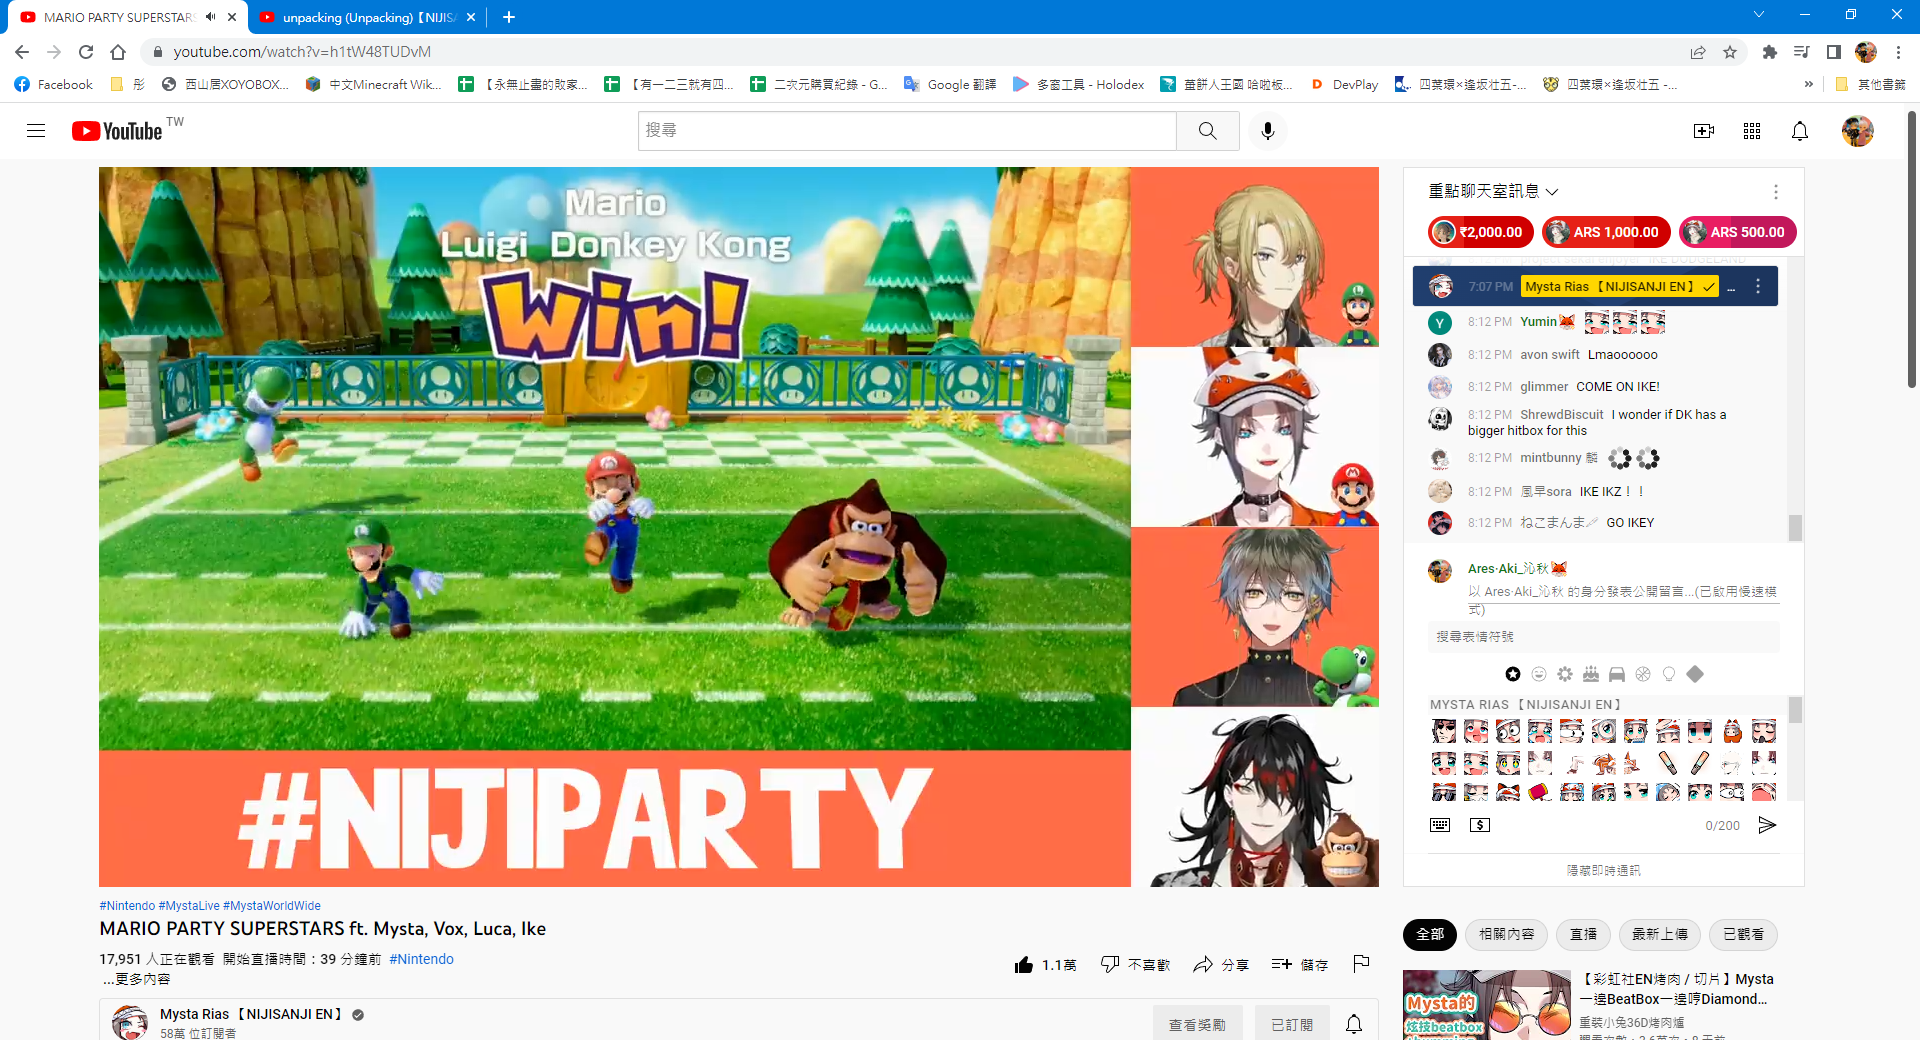This screenshot has height=1040, width=1920.
Task: Toggle the Chrome side panel icon
Action: click(1833, 52)
